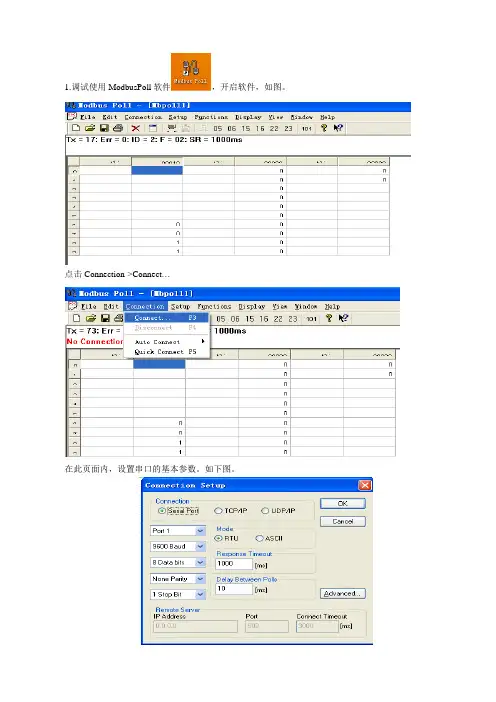Viewport: 496px width, 702px height.
Task: Click function 15 button in first screenshot toolbar
Action: (246, 128)
